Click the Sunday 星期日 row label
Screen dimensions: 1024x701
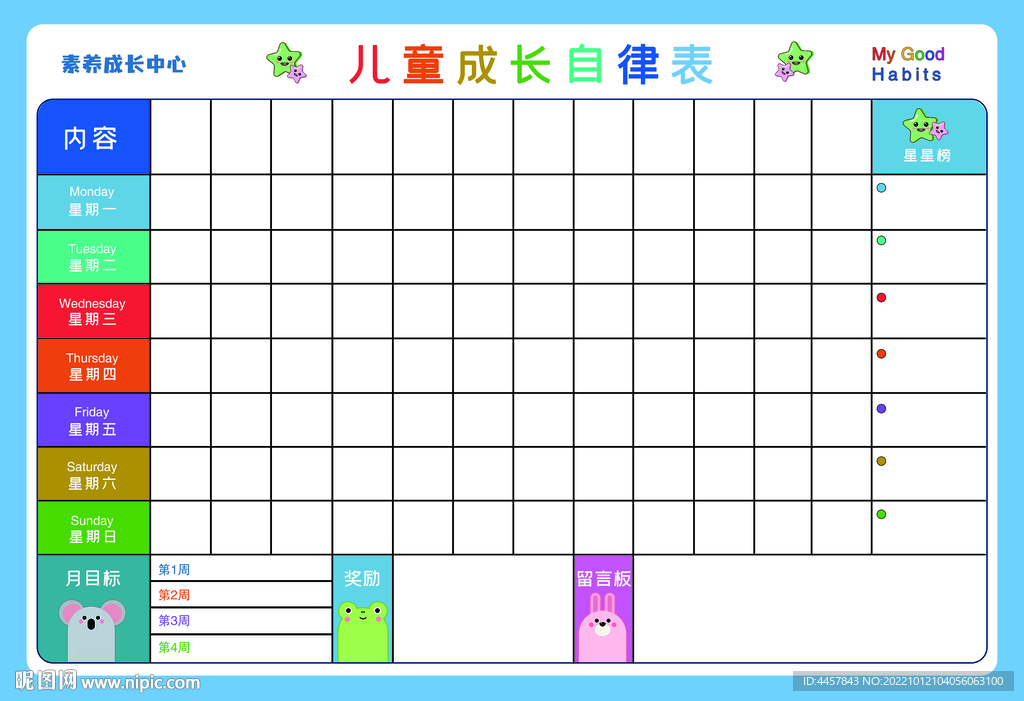pos(94,528)
